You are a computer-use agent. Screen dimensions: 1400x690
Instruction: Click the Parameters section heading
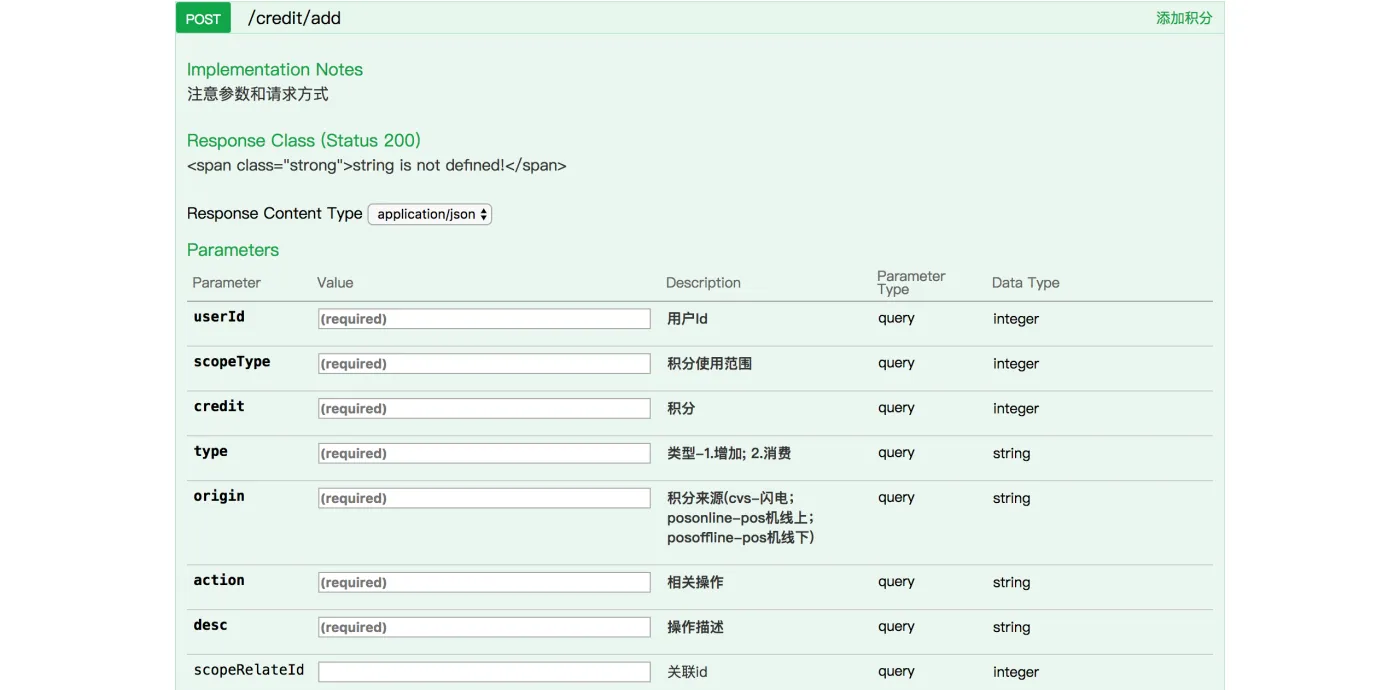(x=232, y=250)
